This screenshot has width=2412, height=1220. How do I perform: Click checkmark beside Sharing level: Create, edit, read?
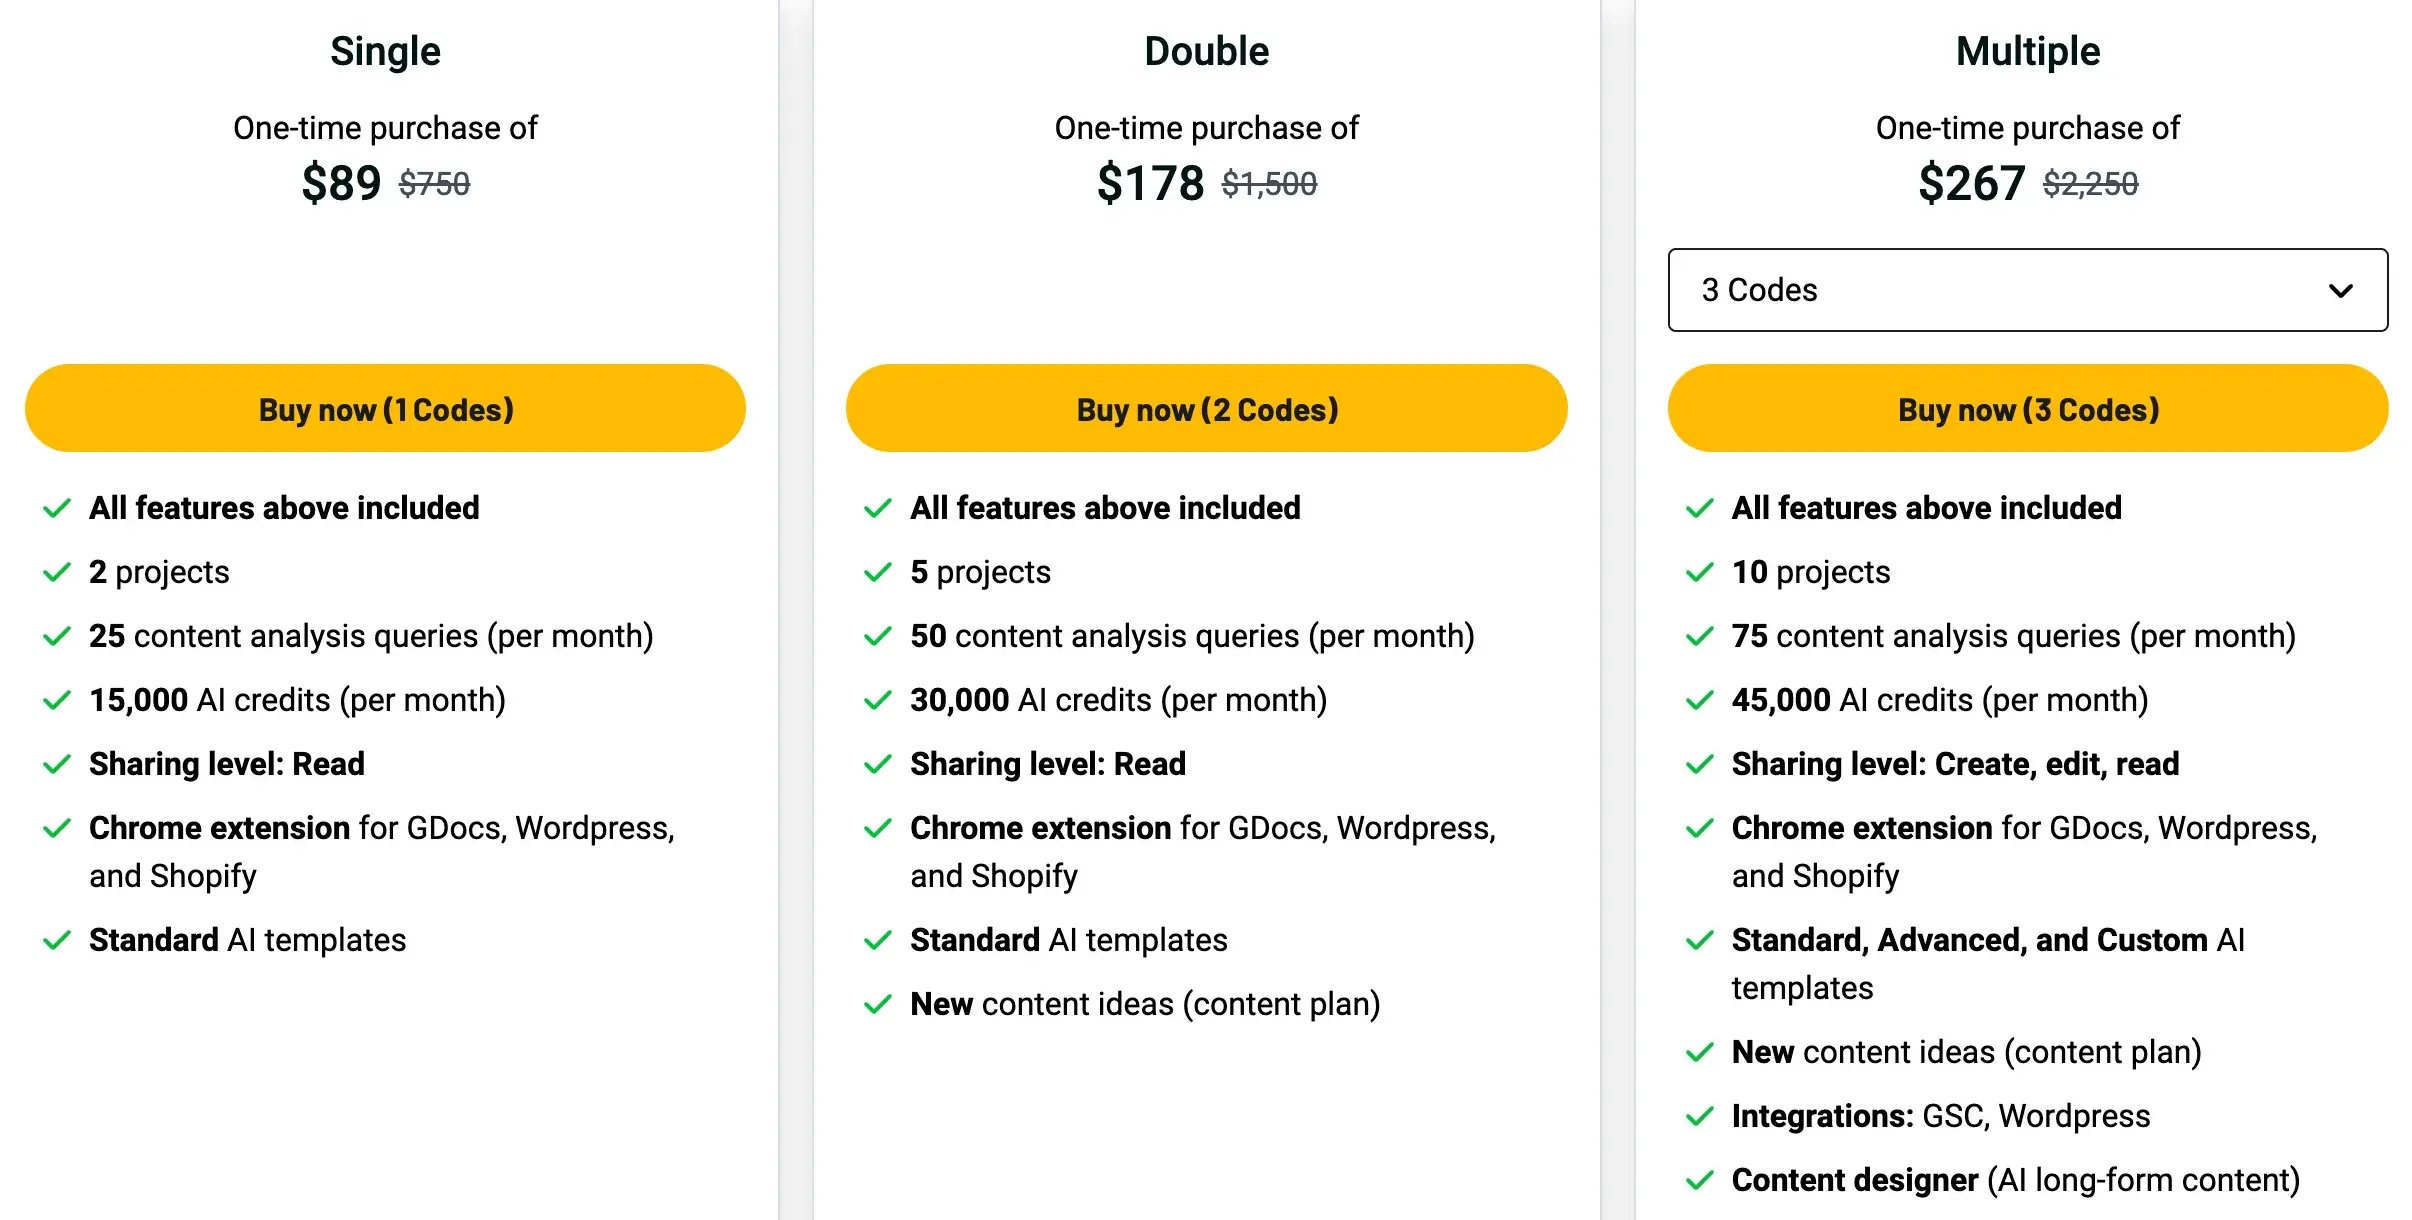click(x=1699, y=764)
